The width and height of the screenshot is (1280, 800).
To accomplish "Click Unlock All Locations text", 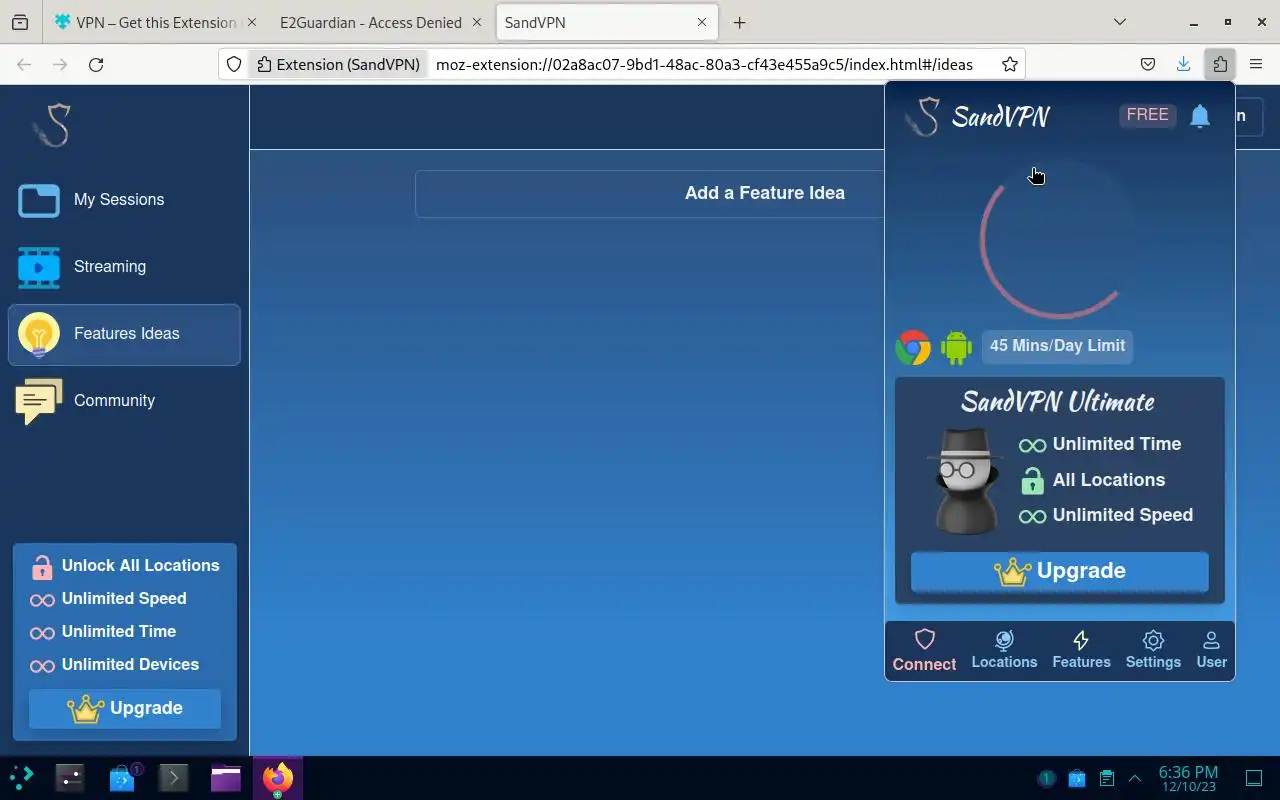I will pos(140,566).
